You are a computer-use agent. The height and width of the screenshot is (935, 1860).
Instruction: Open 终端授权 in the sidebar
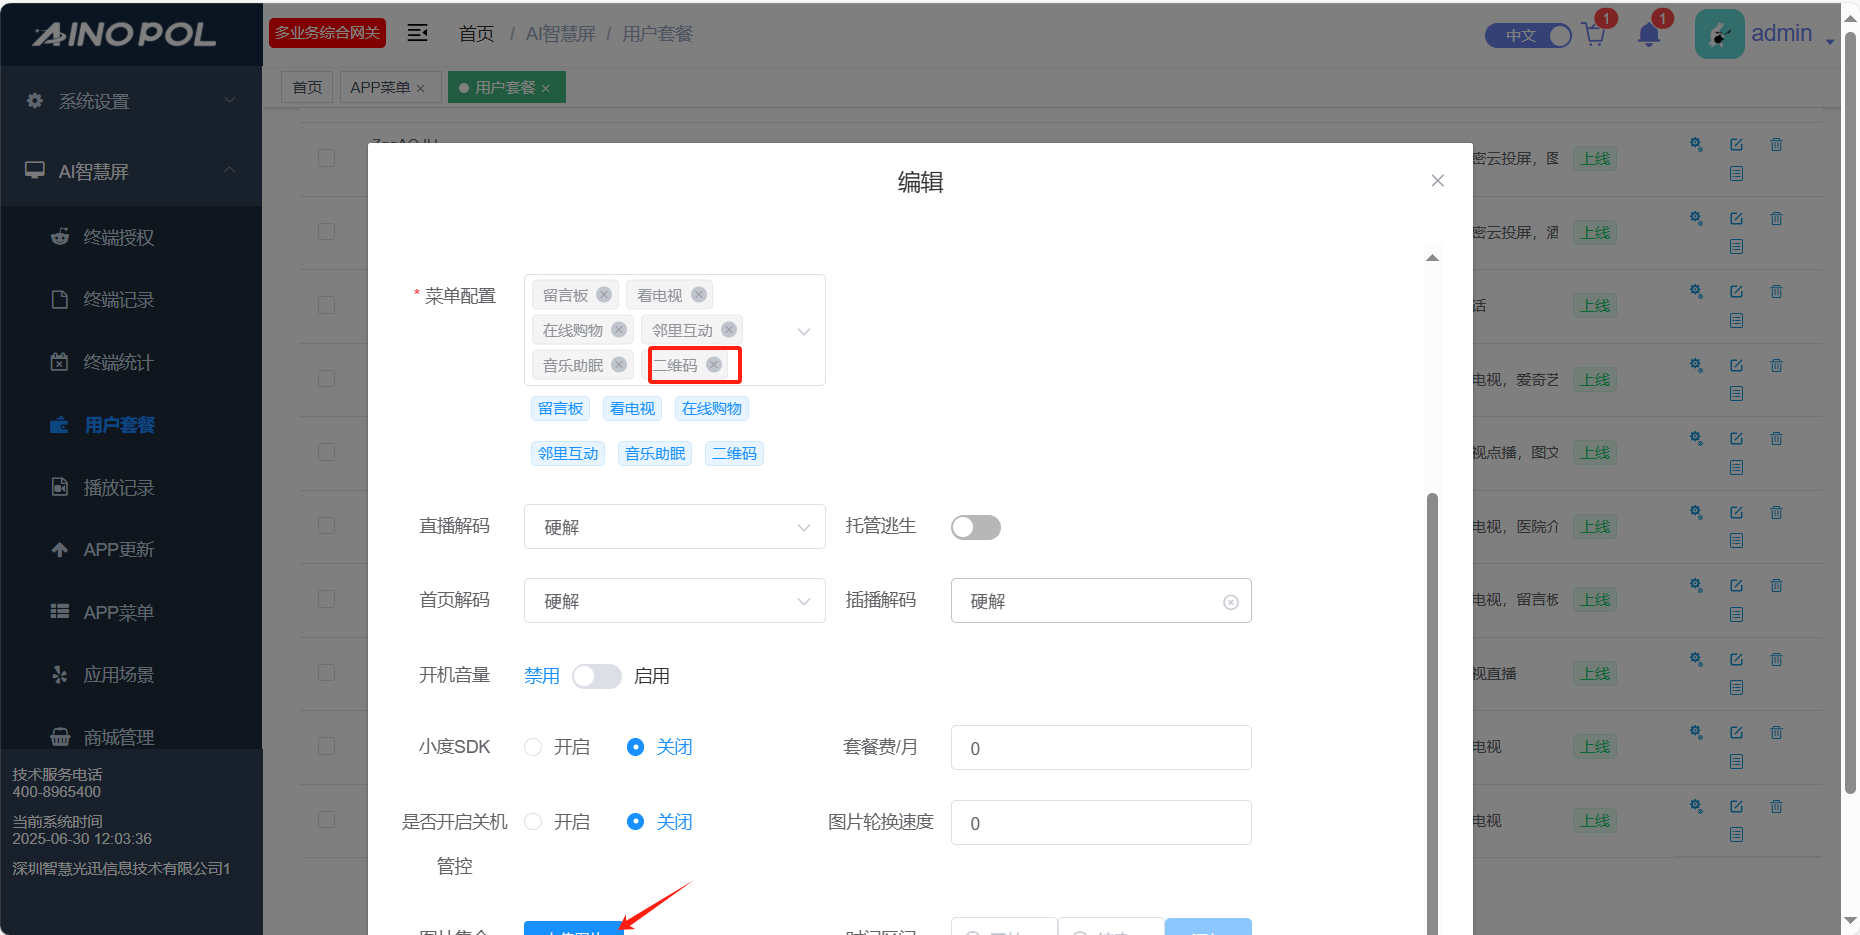click(118, 237)
